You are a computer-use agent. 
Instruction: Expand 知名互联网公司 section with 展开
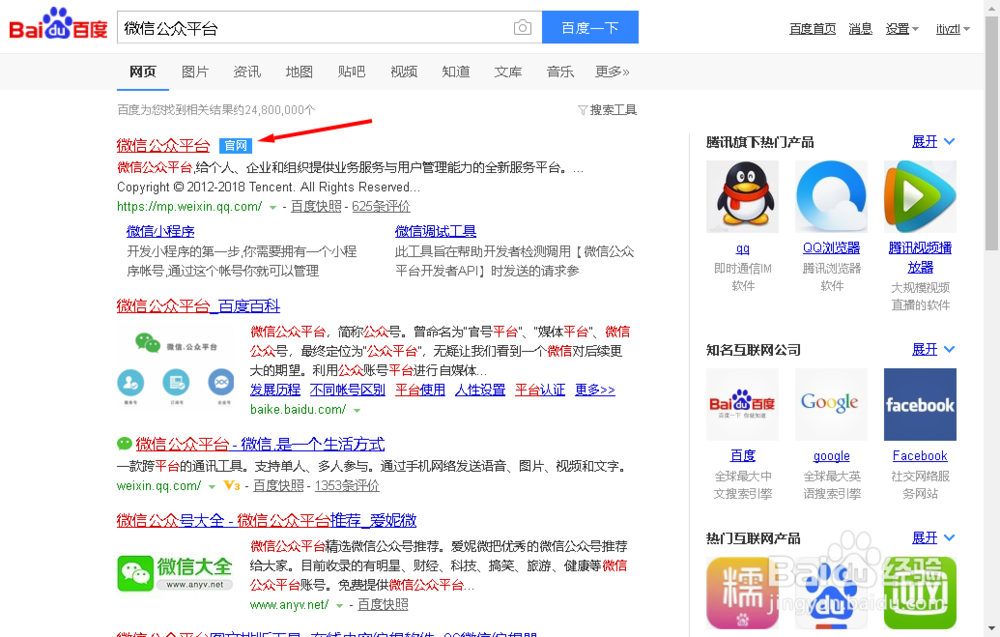(933, 349)
